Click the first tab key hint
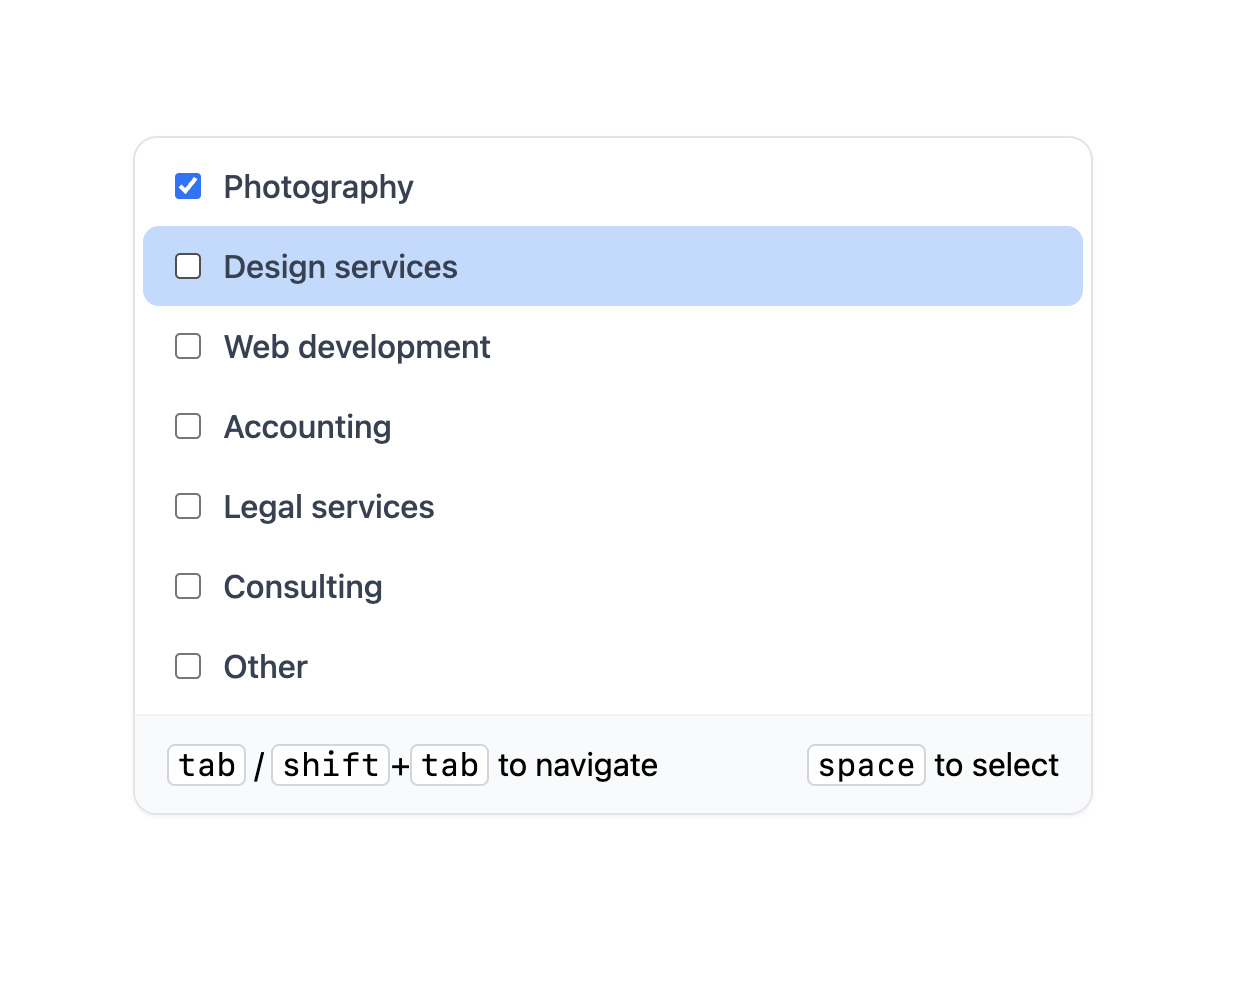The width and height of the screenshot is (1245, 991). click(x=207, y=765)
